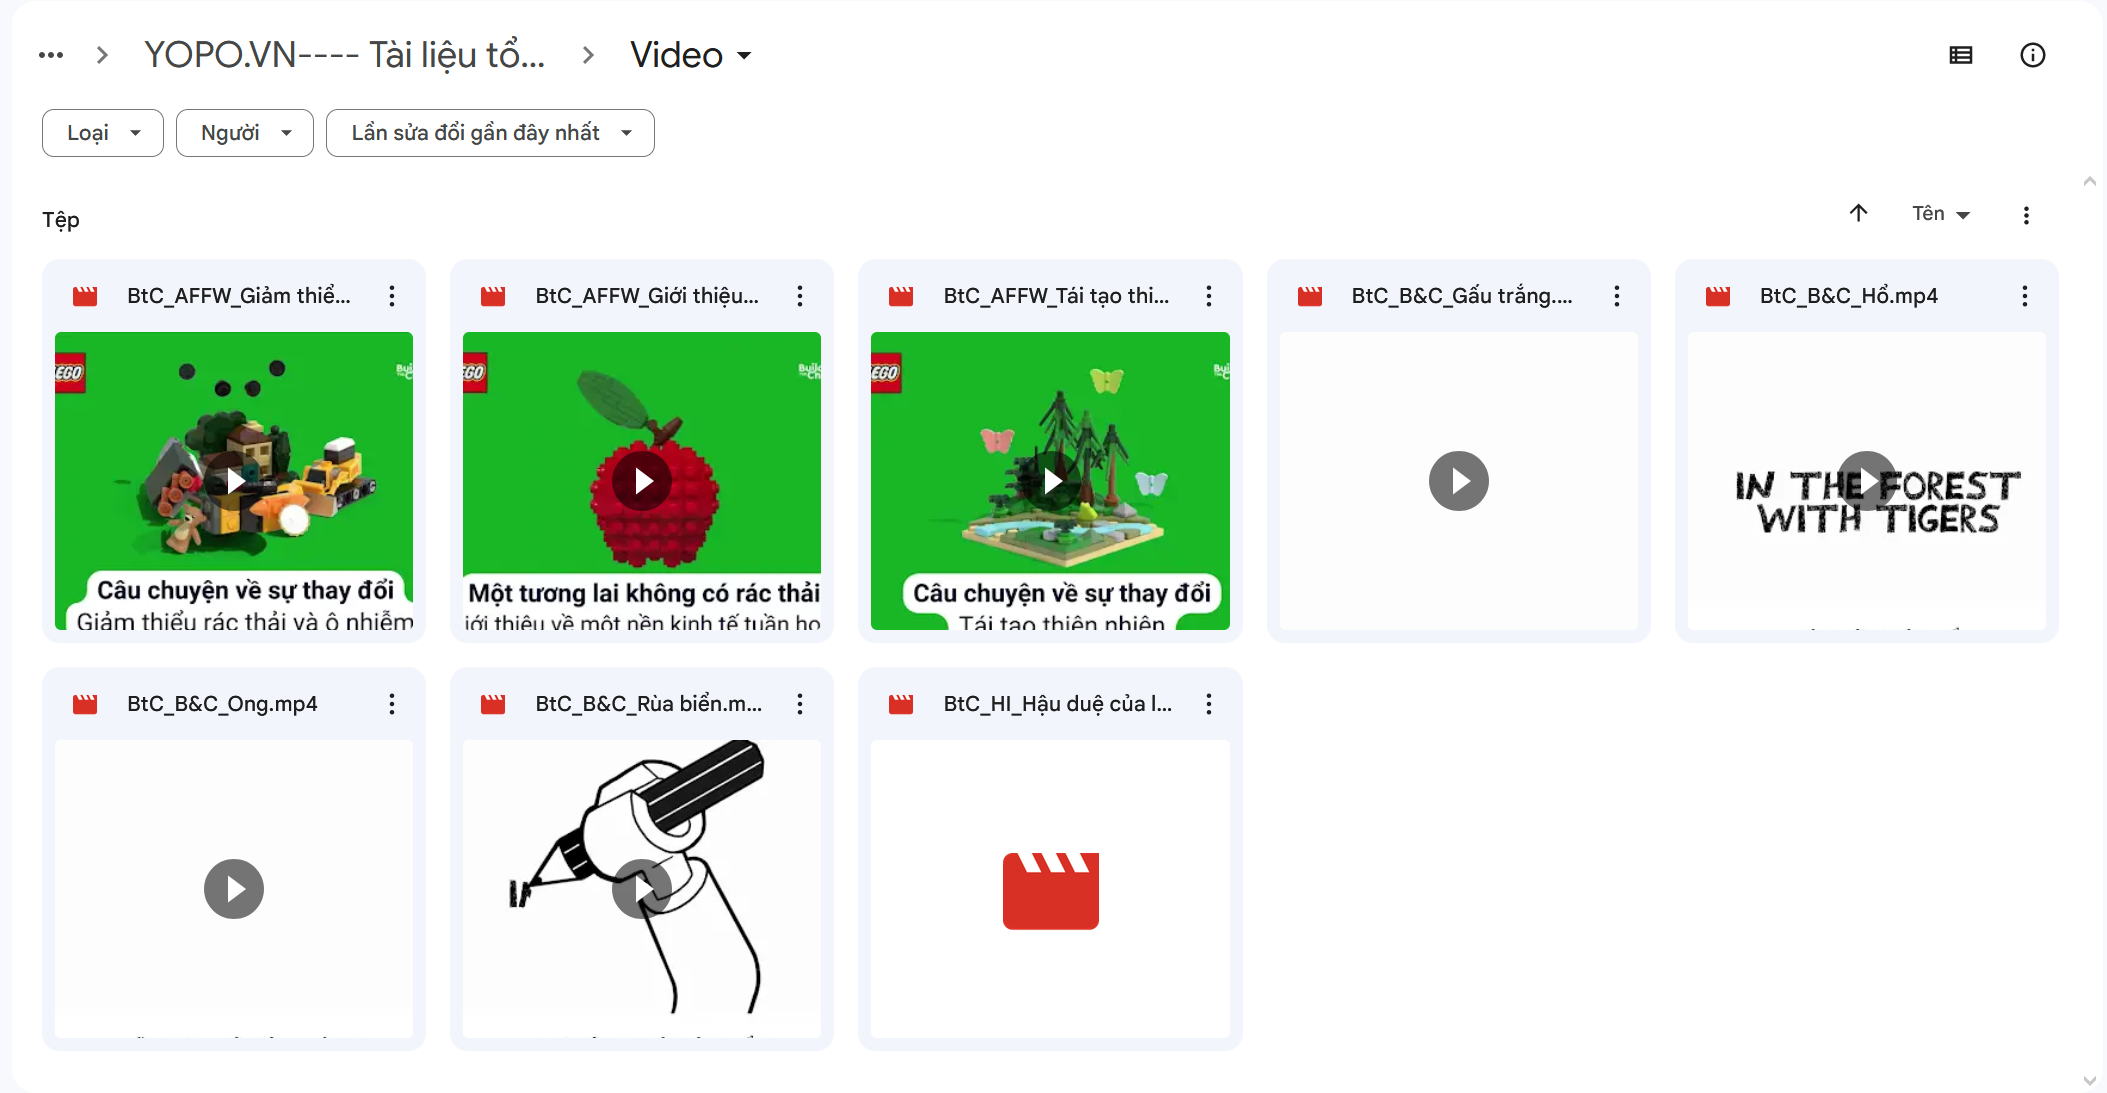The height and width of the screenshot is (1093, 2107).
Task: Open more options for BtC_B&C_Gấu trắng file
Action: (1616, 296)
